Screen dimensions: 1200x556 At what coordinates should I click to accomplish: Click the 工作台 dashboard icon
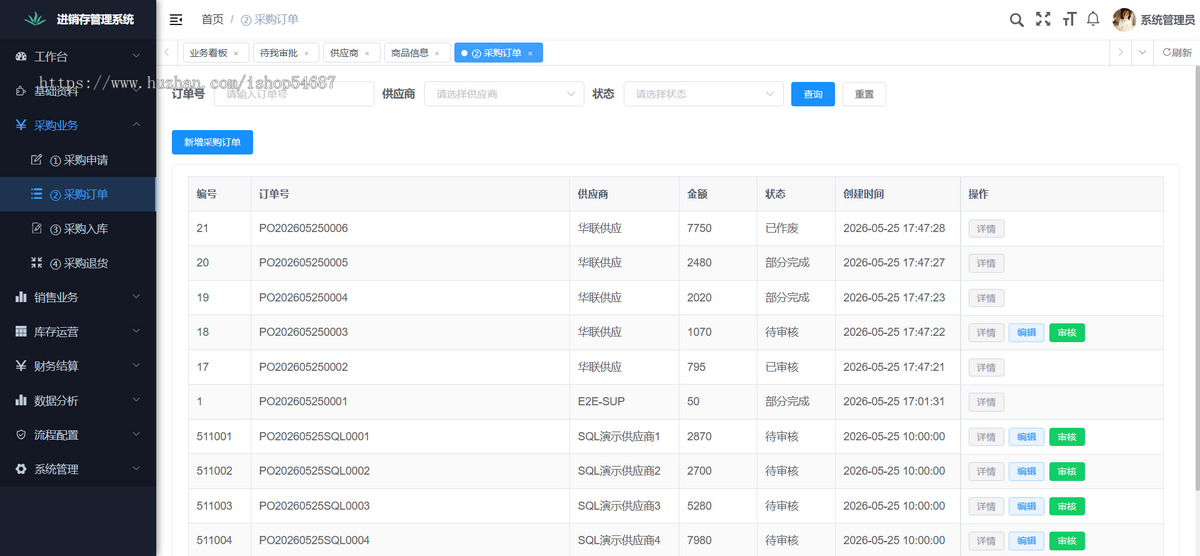pos(22,56)
